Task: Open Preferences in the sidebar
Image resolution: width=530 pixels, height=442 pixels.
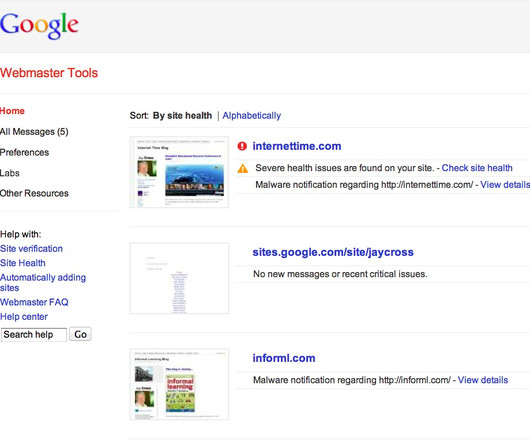Action: click(24, 152)
